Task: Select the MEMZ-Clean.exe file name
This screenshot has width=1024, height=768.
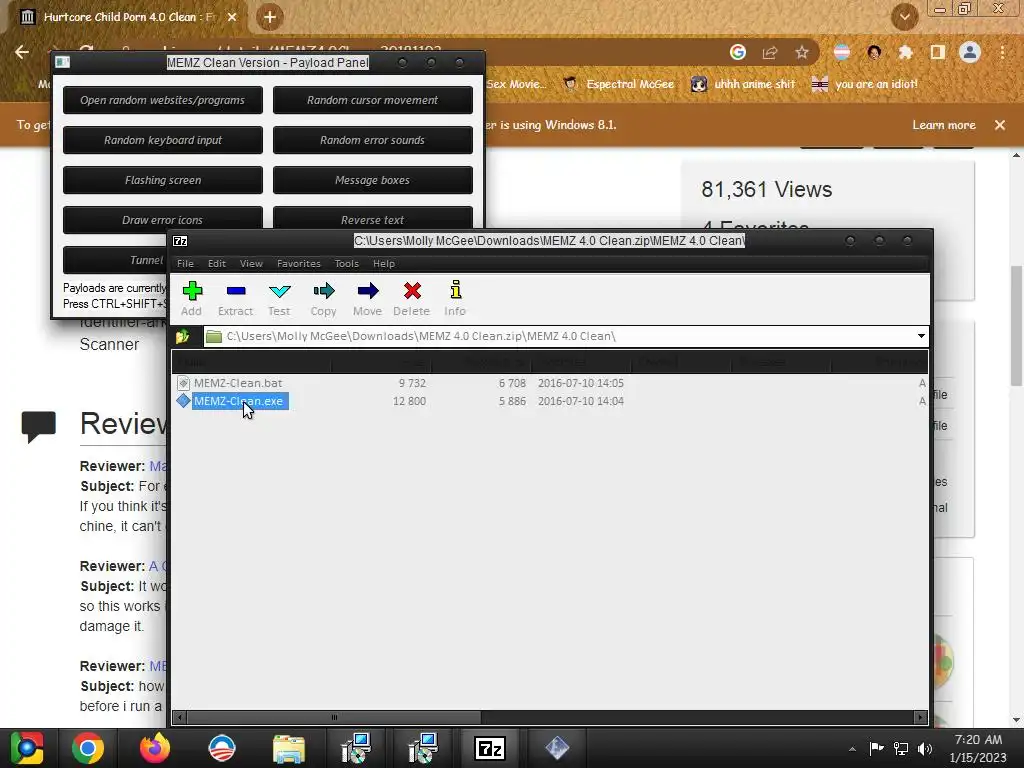Action: 238,401
